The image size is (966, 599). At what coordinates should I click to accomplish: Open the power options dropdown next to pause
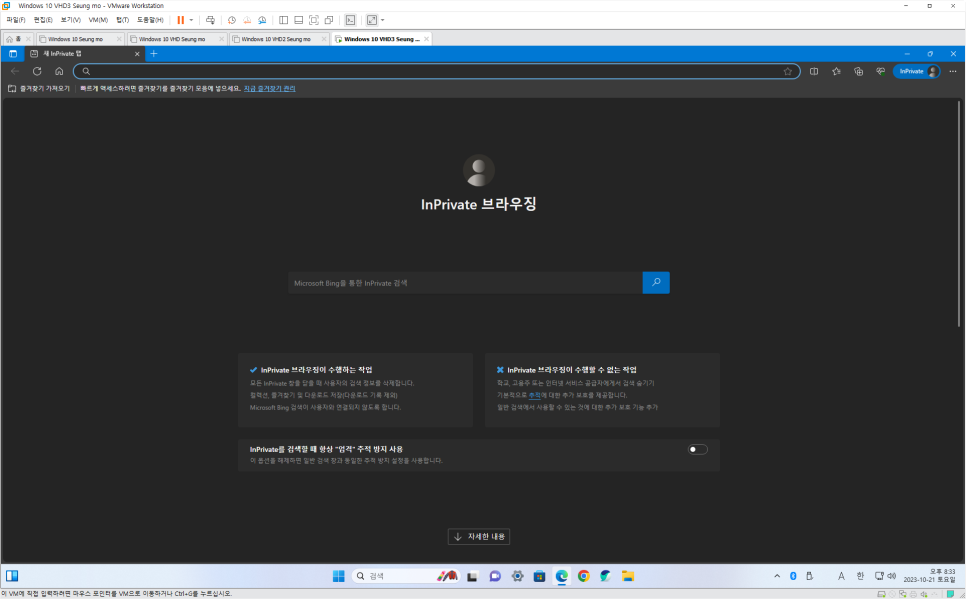[x=191, y=20]
